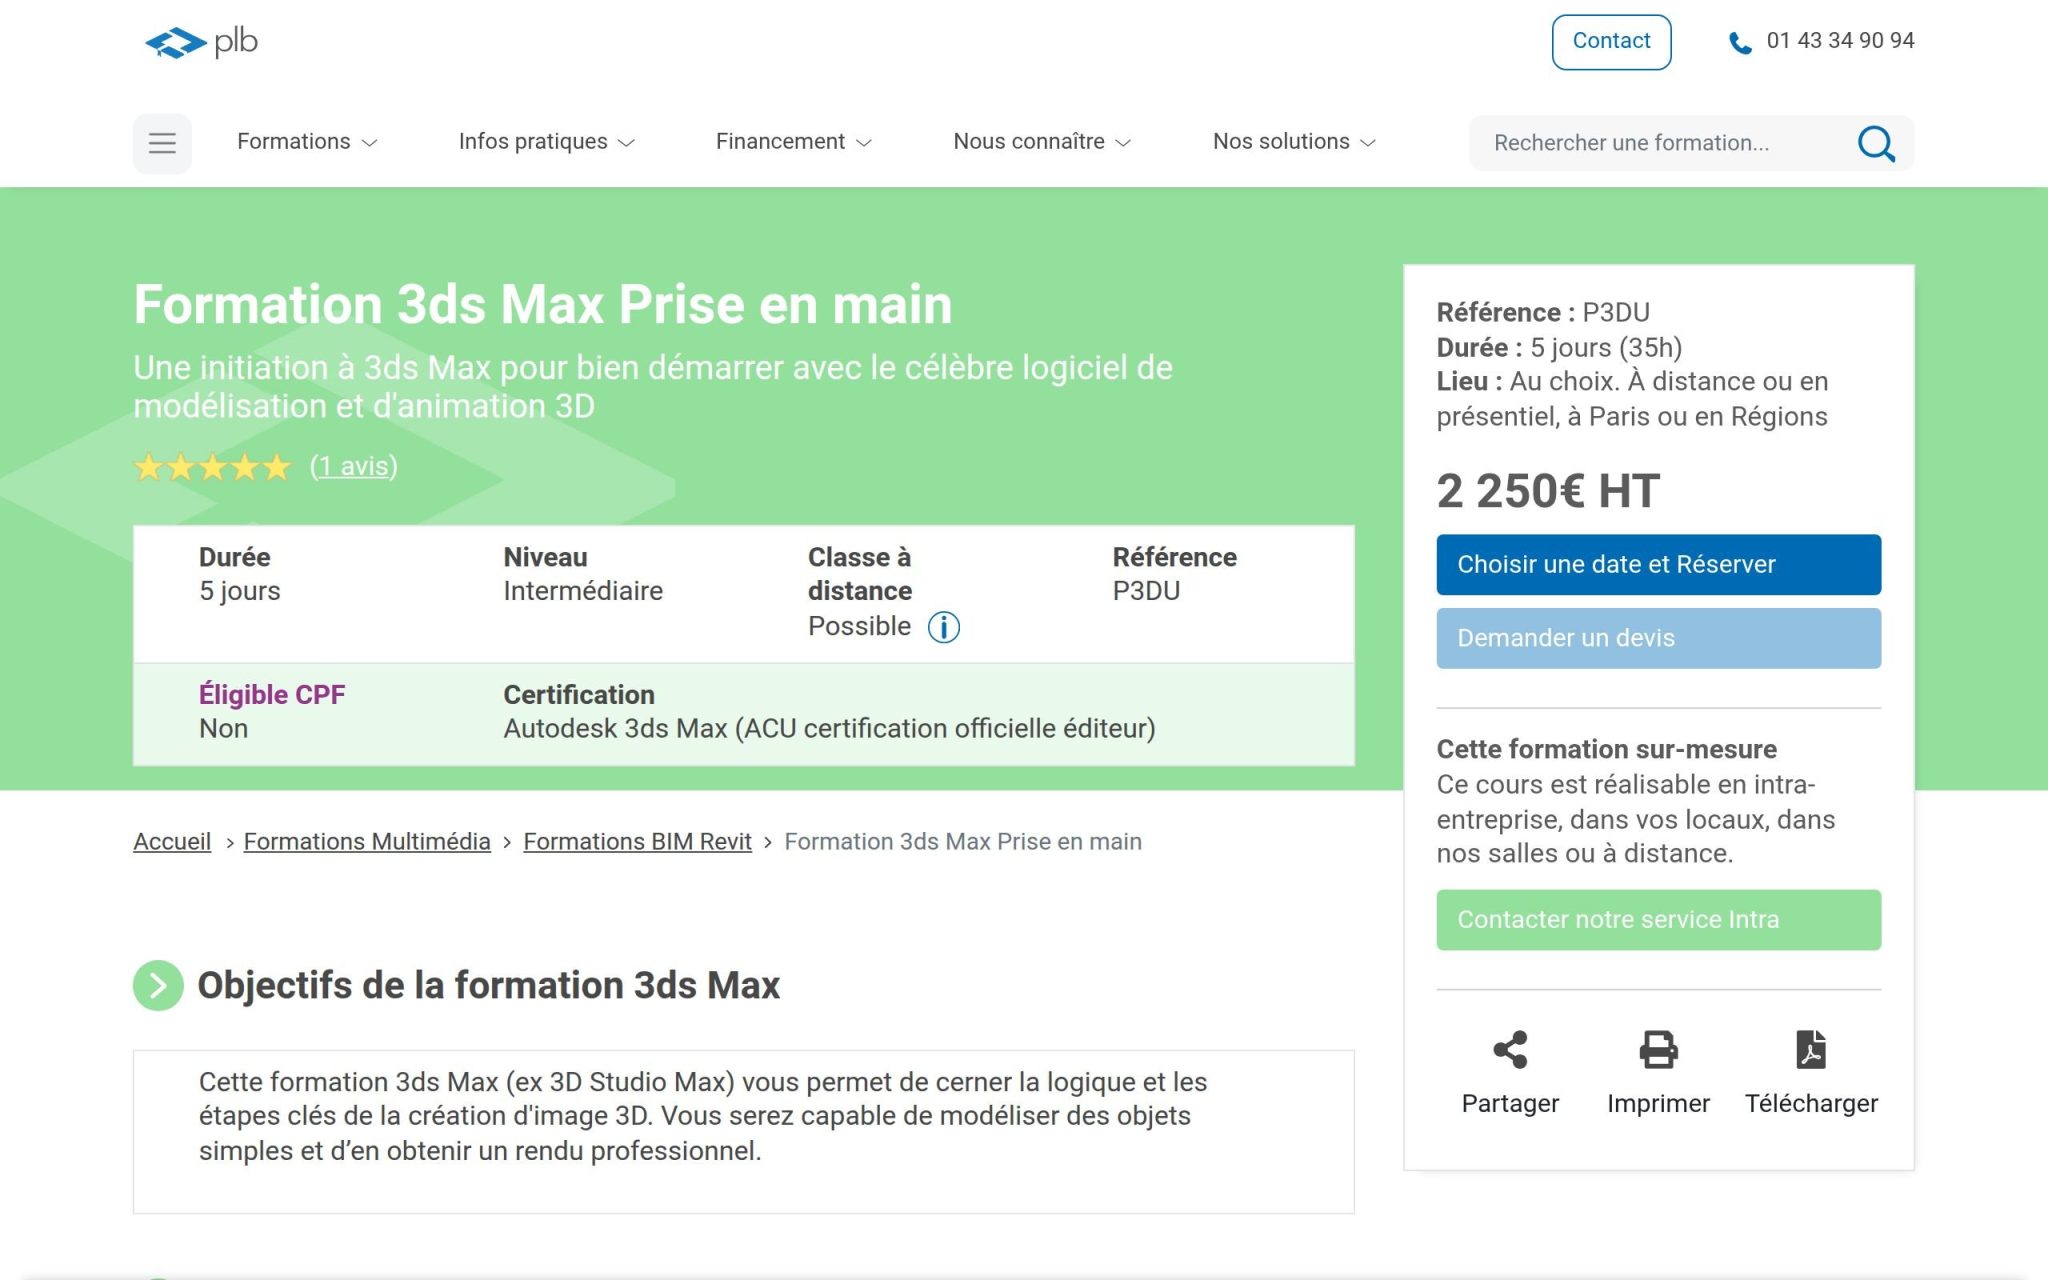Viewport: 2048px width, 1280px height.
Task: Click the Imprimer label
Action: coord(1658,1104)
